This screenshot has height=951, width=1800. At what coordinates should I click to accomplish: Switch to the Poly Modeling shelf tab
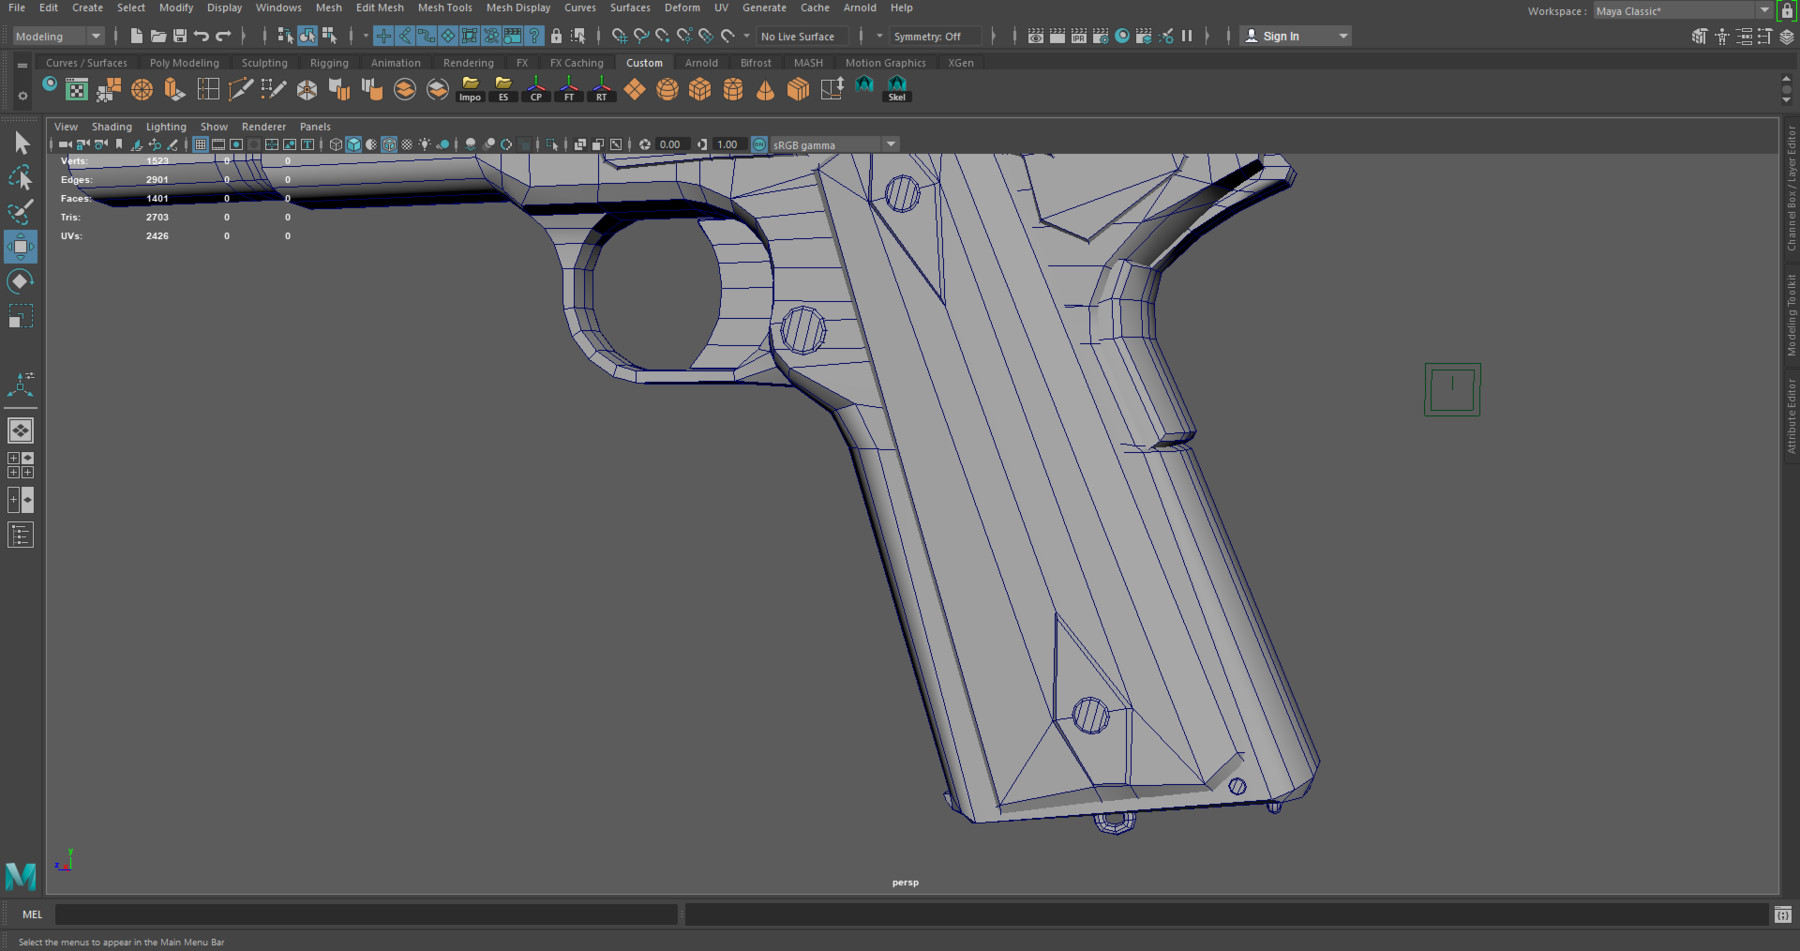pyautogui.click(x=184, y=62)
